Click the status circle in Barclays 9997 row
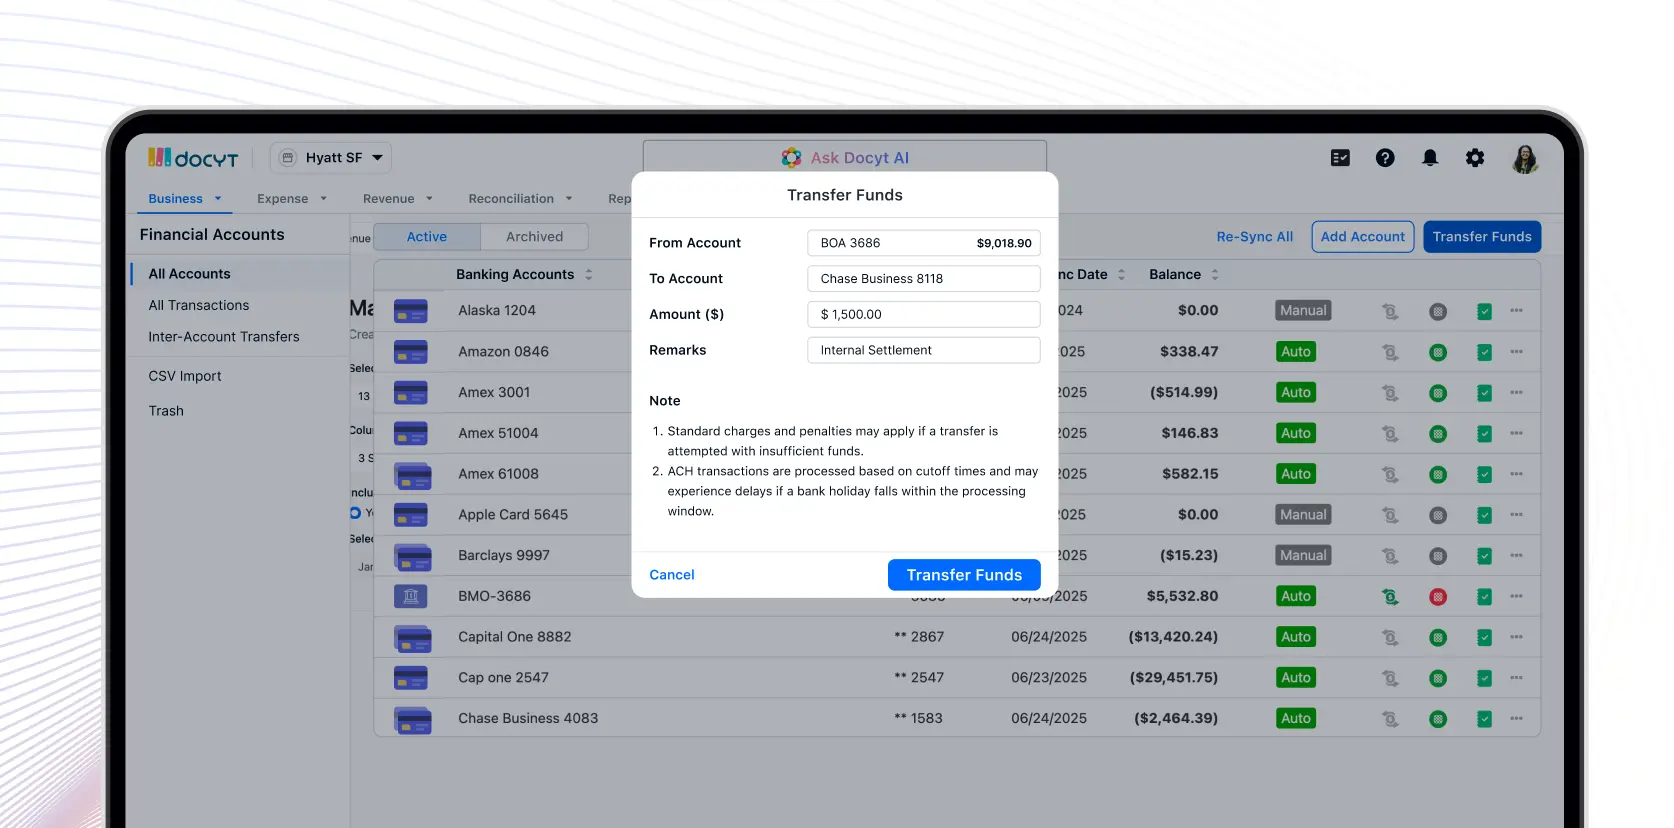The image size is (1674, 828). point(1438,556)
